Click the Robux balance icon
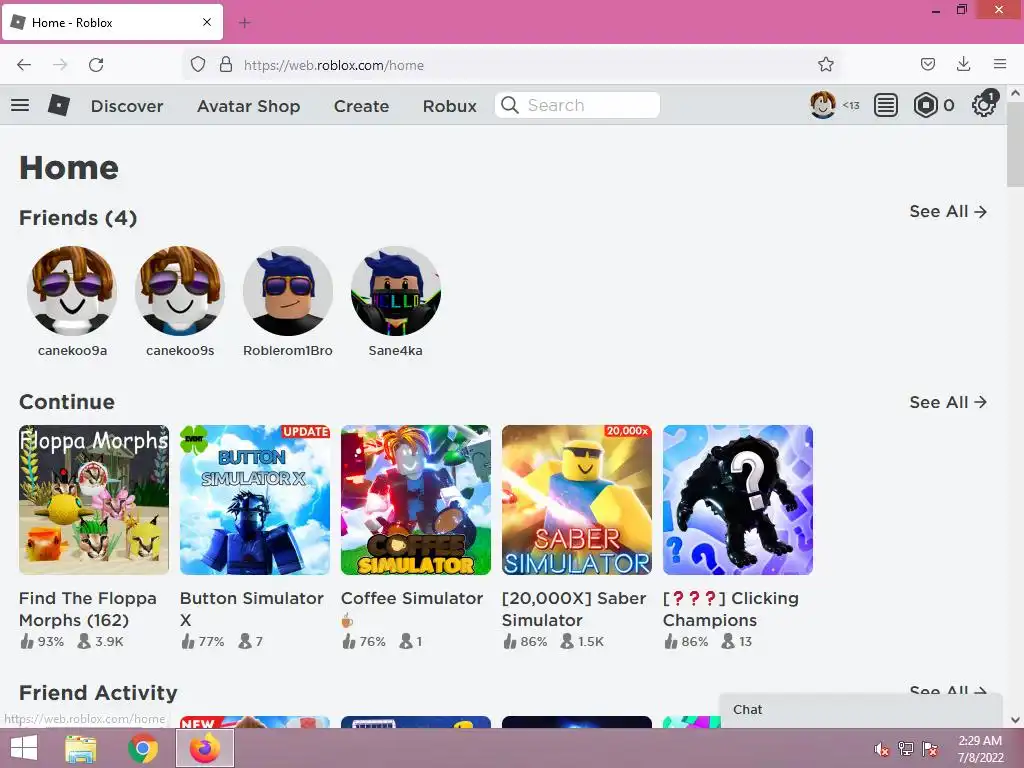The height and width of the screenshot is (768, 1024). 925,105
